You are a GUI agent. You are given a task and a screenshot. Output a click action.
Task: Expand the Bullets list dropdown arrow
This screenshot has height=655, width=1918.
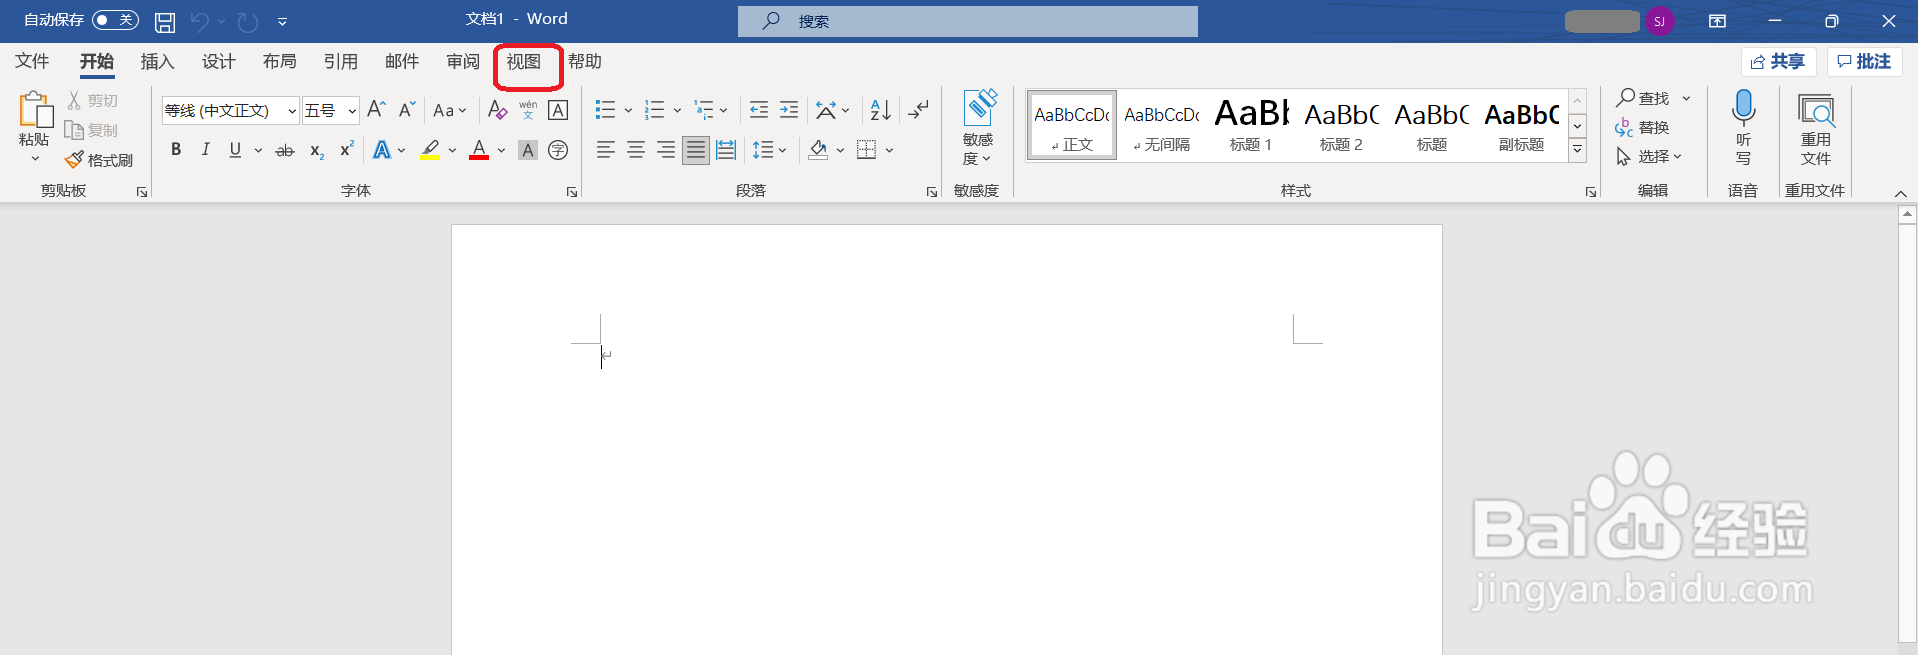(x=628, y=110)
